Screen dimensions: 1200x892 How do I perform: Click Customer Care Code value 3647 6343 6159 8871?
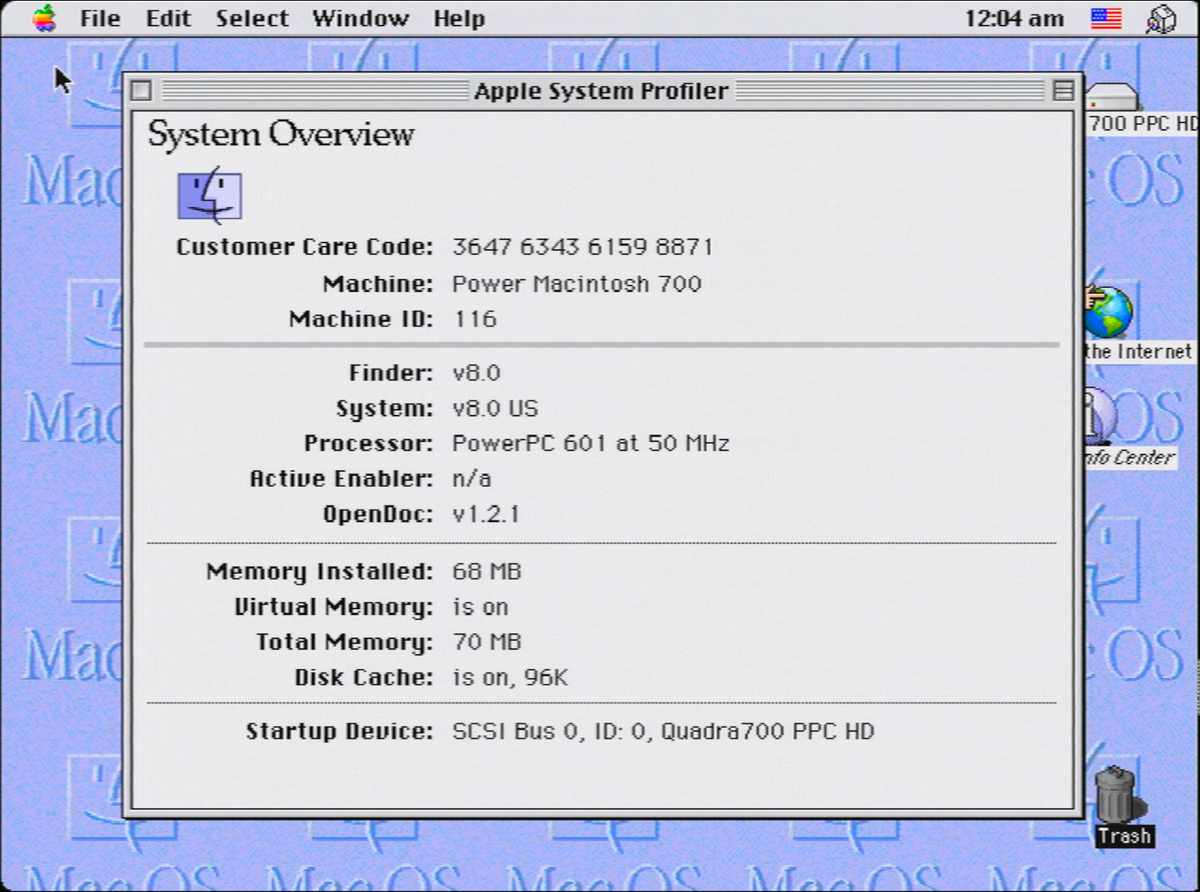583,247
